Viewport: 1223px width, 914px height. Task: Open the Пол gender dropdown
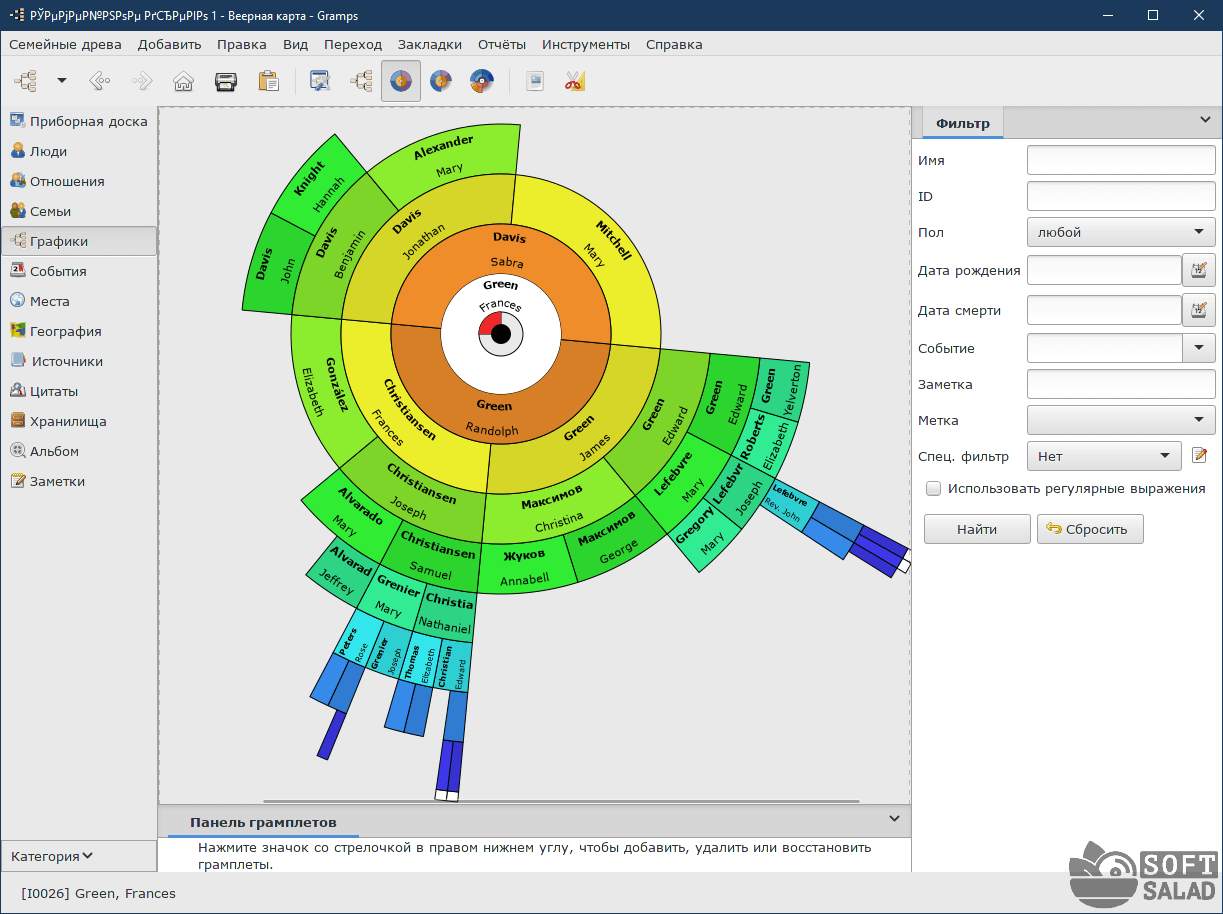pos(1121,232)
